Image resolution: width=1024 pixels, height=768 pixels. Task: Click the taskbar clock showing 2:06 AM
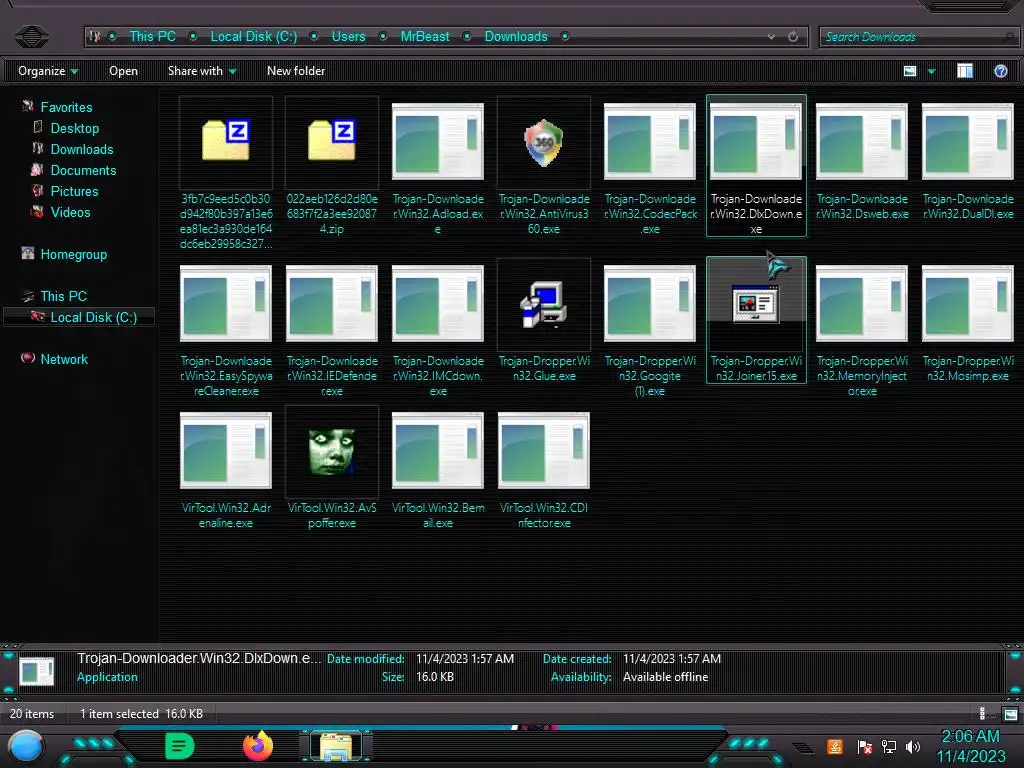pos(970,746)
